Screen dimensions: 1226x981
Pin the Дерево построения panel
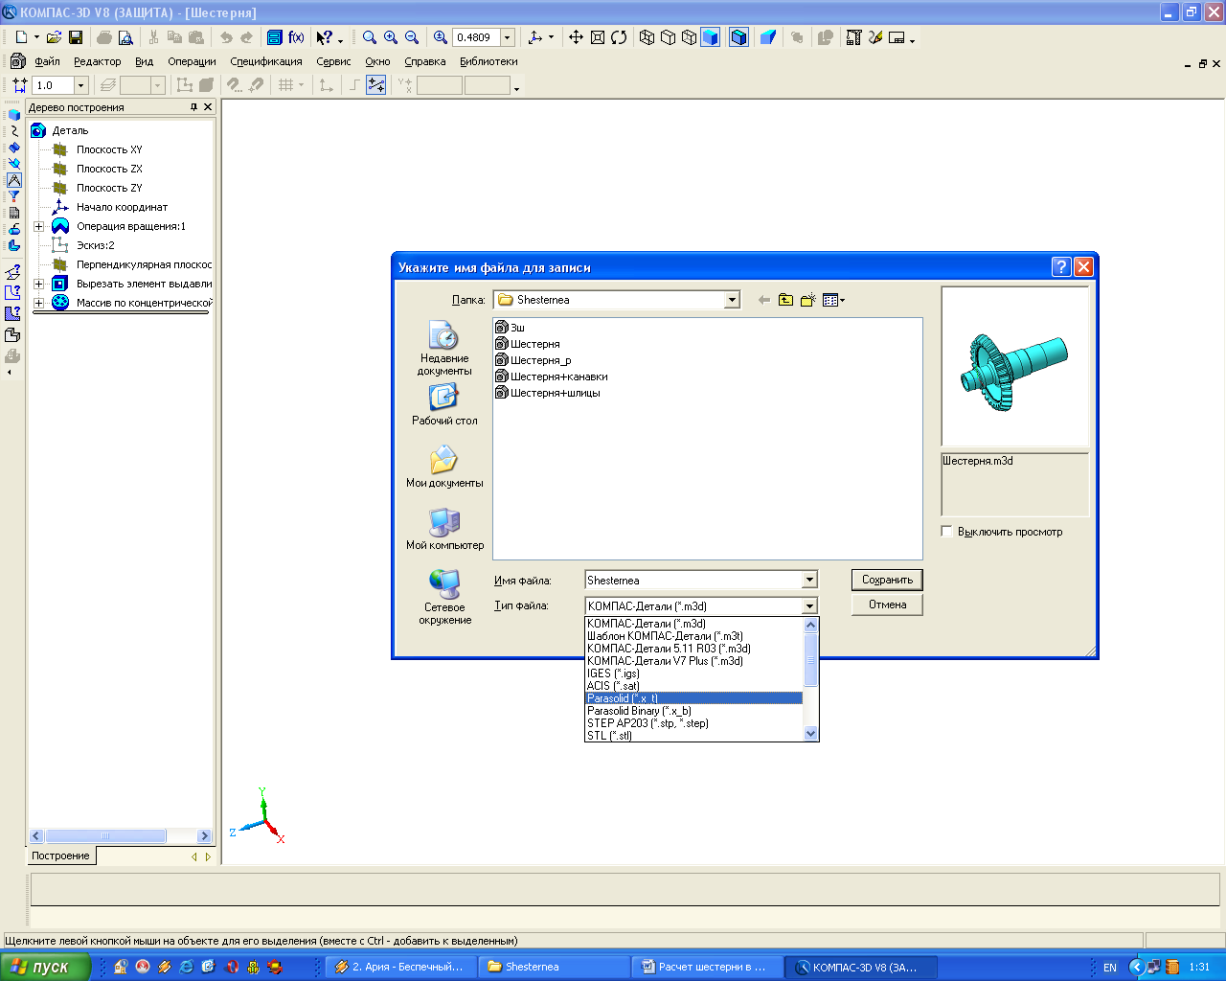click(x=194, y=107)
